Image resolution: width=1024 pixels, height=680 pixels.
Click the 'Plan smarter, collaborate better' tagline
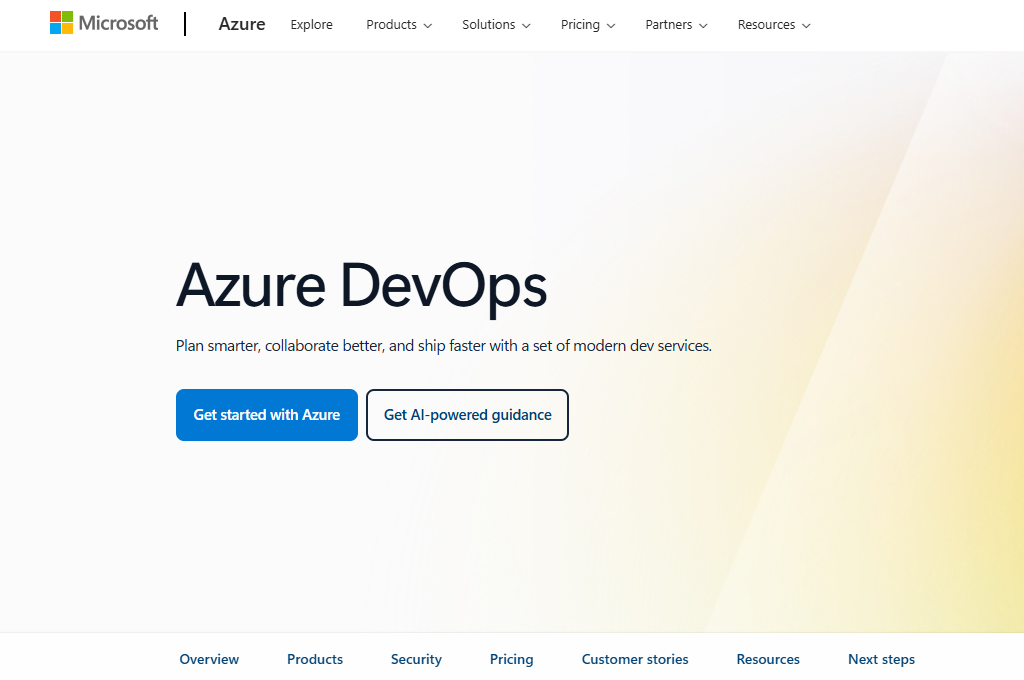tap(443, 346)
